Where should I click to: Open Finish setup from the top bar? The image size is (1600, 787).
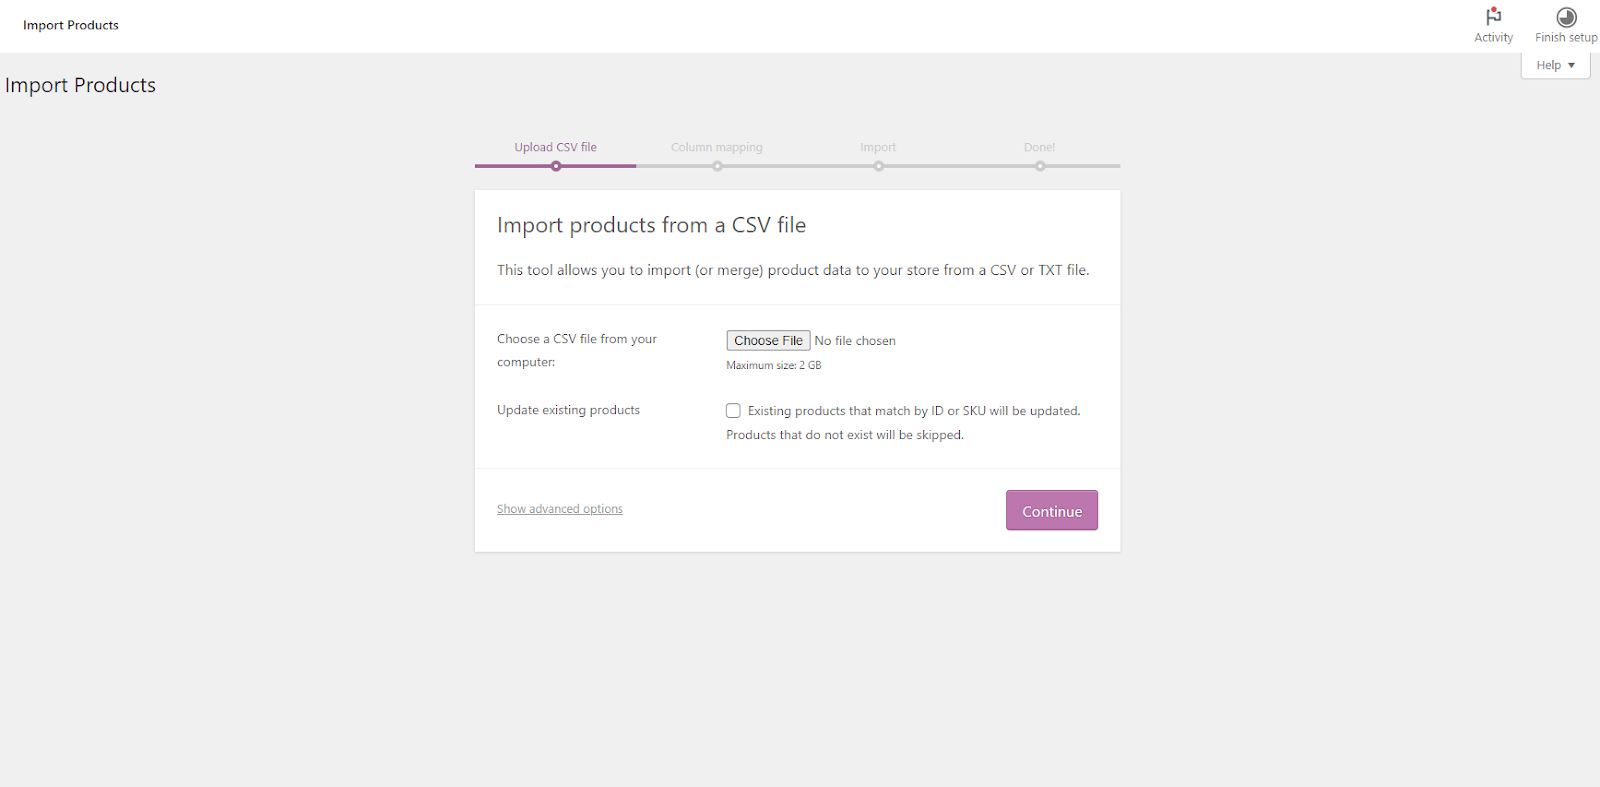point(1565,25)
